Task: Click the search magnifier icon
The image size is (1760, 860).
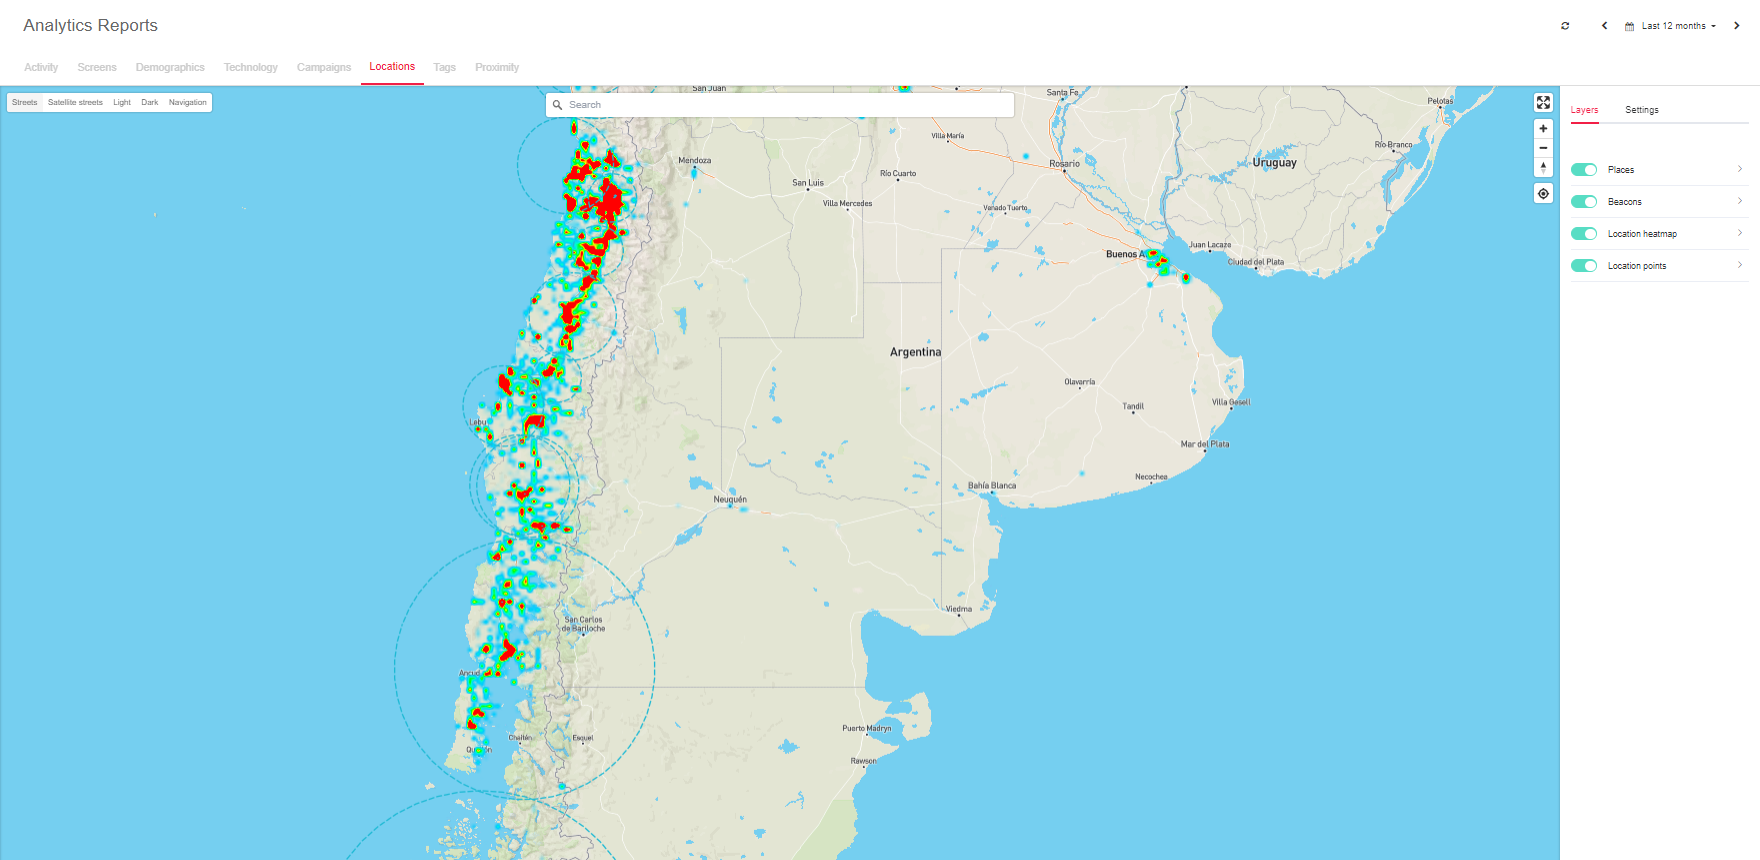Action: pos(558,105)
